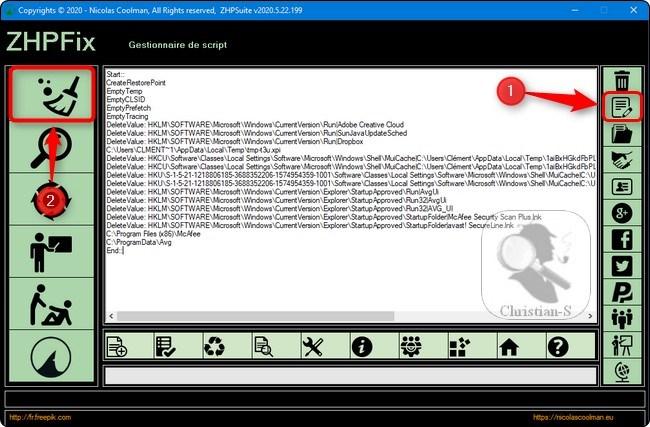
Task: Click the DeleteValue line ending 'Run|AvgUi'
Action: (x=272, y=192)
